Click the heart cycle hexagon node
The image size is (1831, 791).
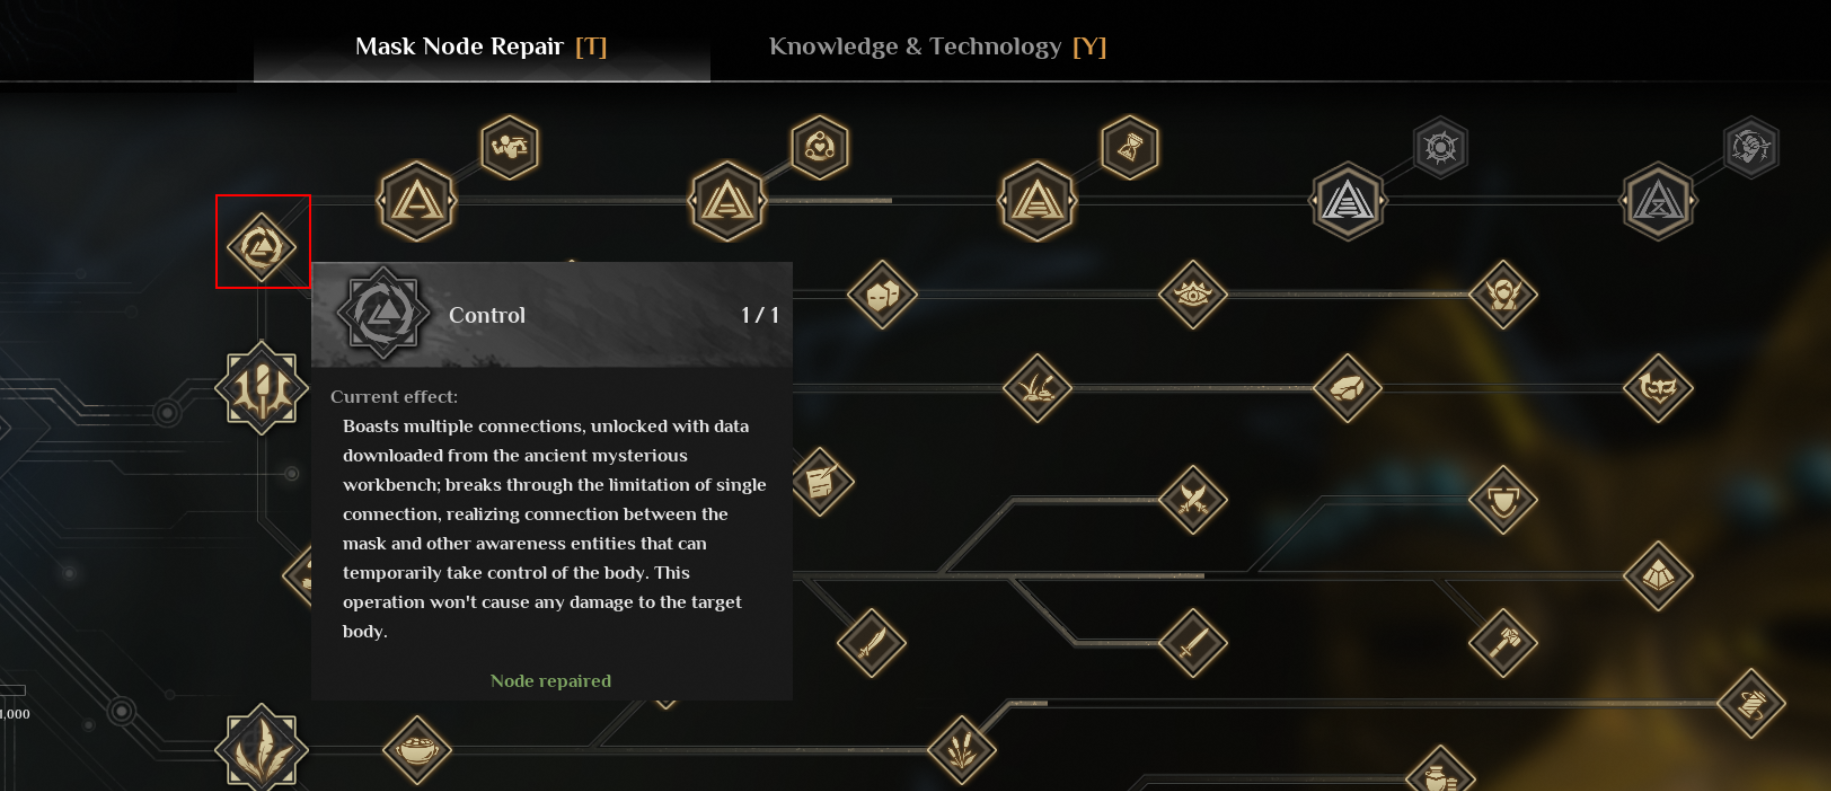pyautogui.click(x=820, y=148)
